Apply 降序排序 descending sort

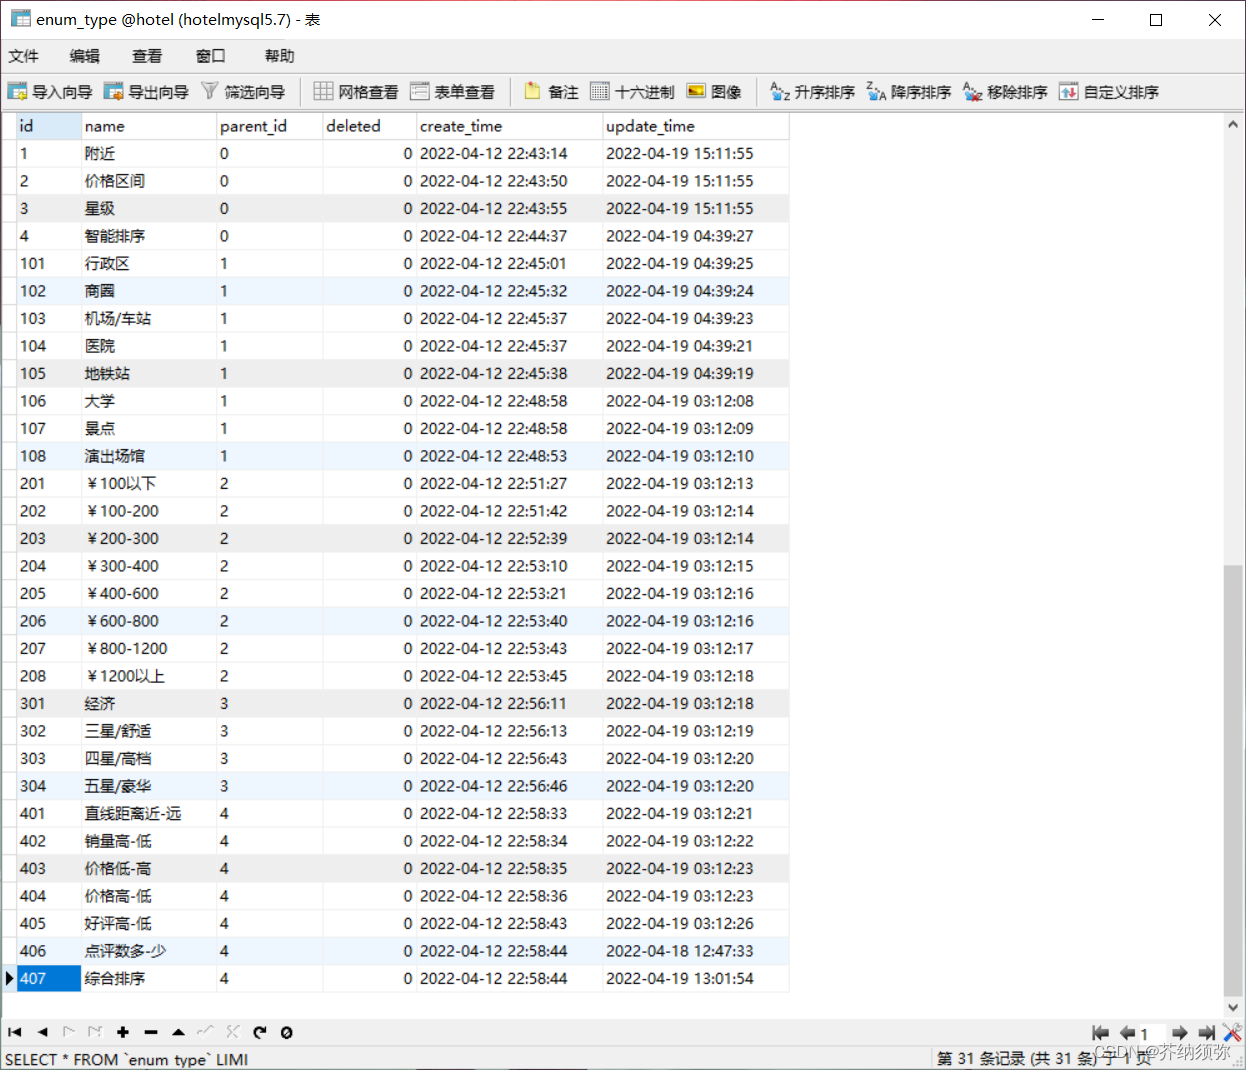click(908, 92)
